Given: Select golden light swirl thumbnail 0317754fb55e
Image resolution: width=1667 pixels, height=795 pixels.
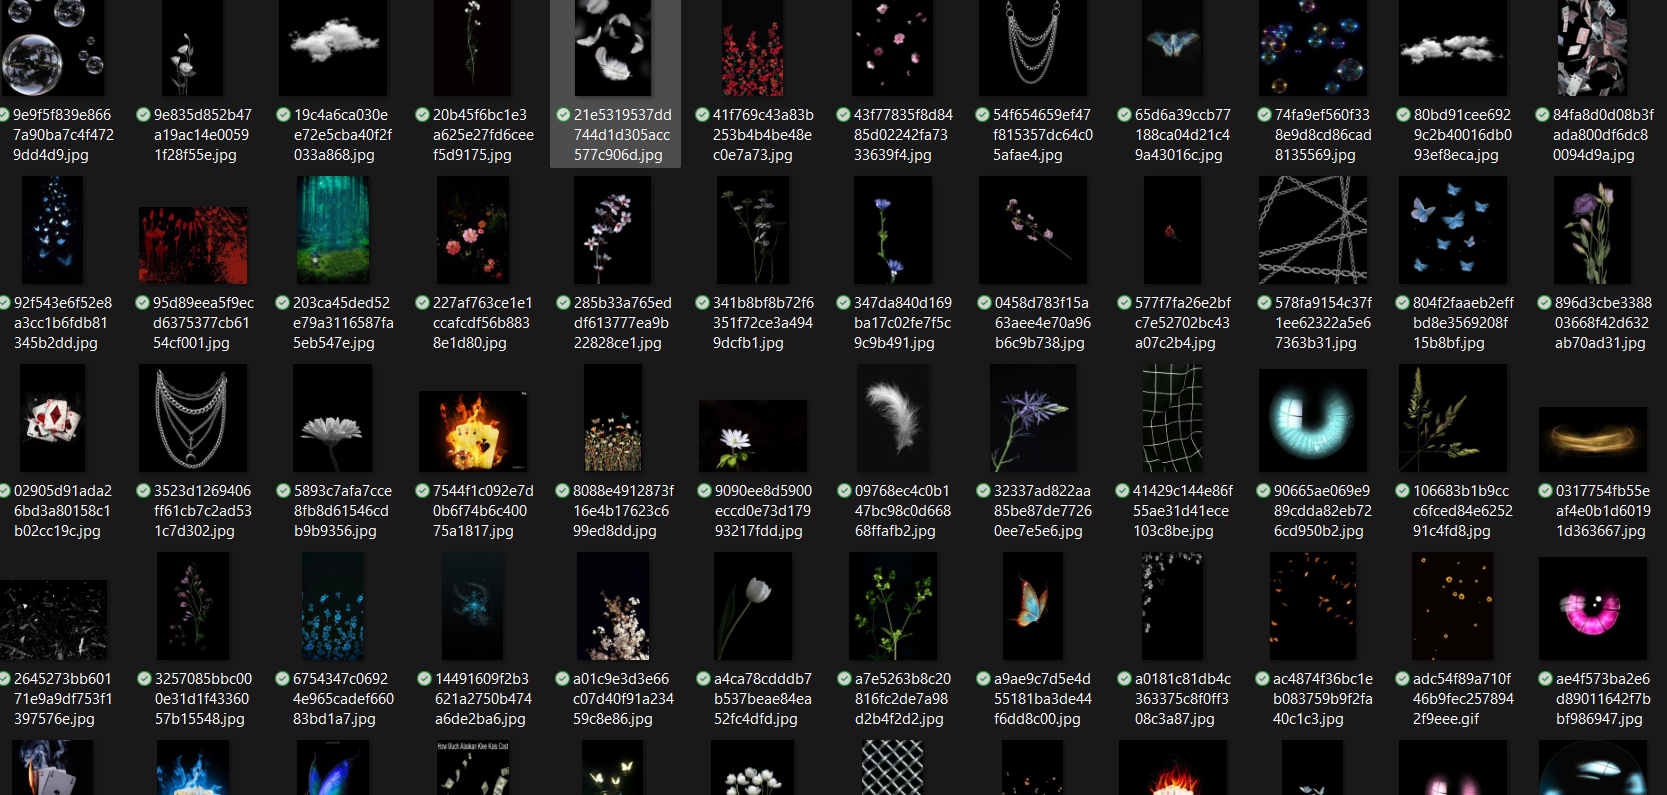Looking at the screenshot, I should (x=1593, y=439).
